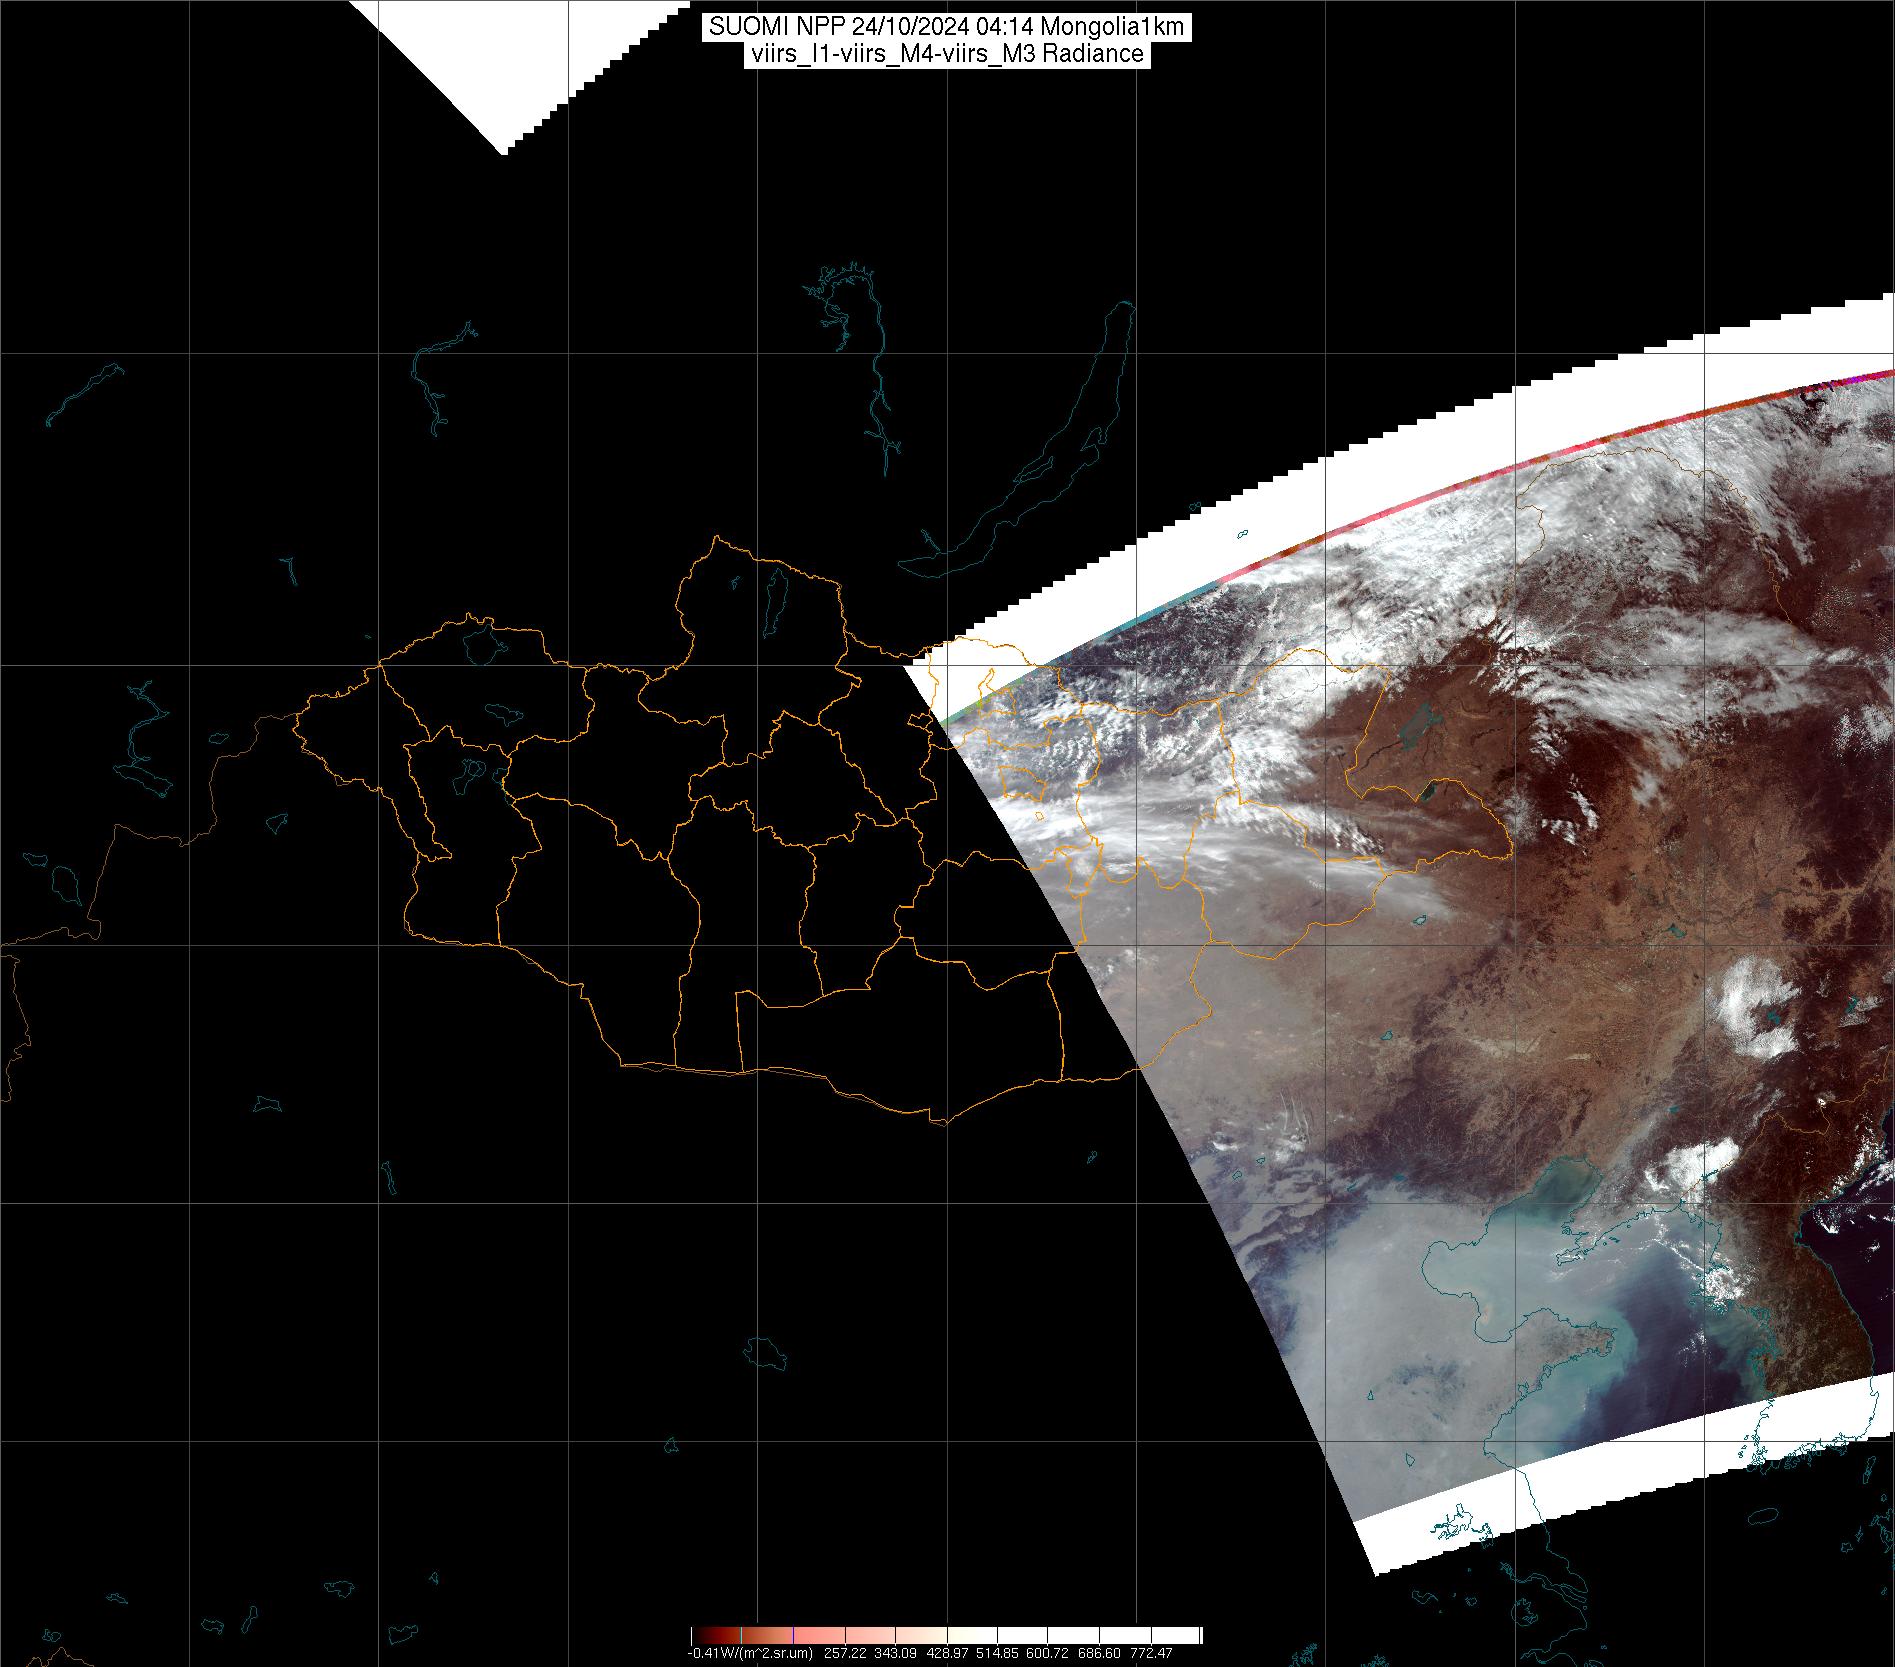This screenshot has height=1667, width=1895.
Task: Click the -0.41W/(m^2.sr.um) units label
Action: coord(750,1654)
